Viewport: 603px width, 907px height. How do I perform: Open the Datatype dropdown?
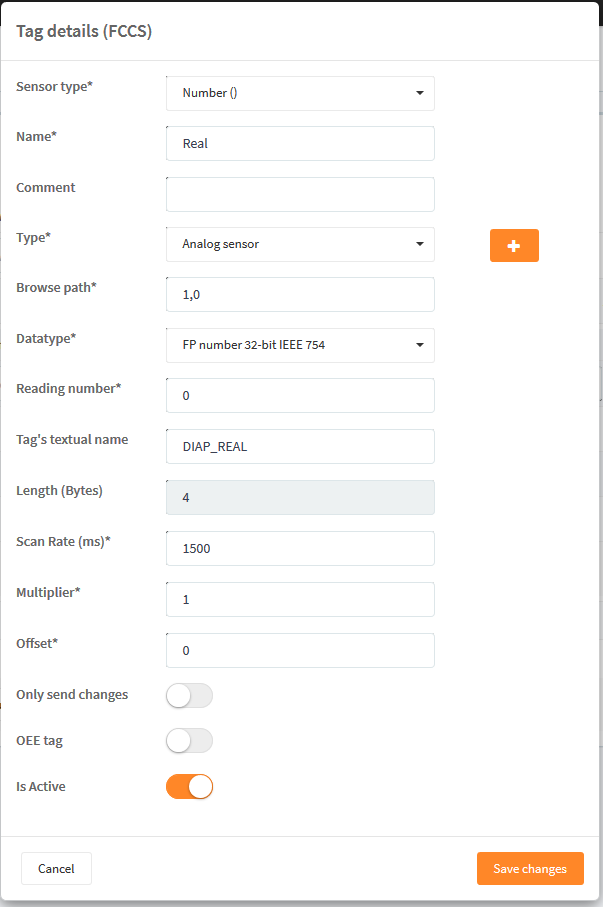pyautogui.click(x=300, y=345)
